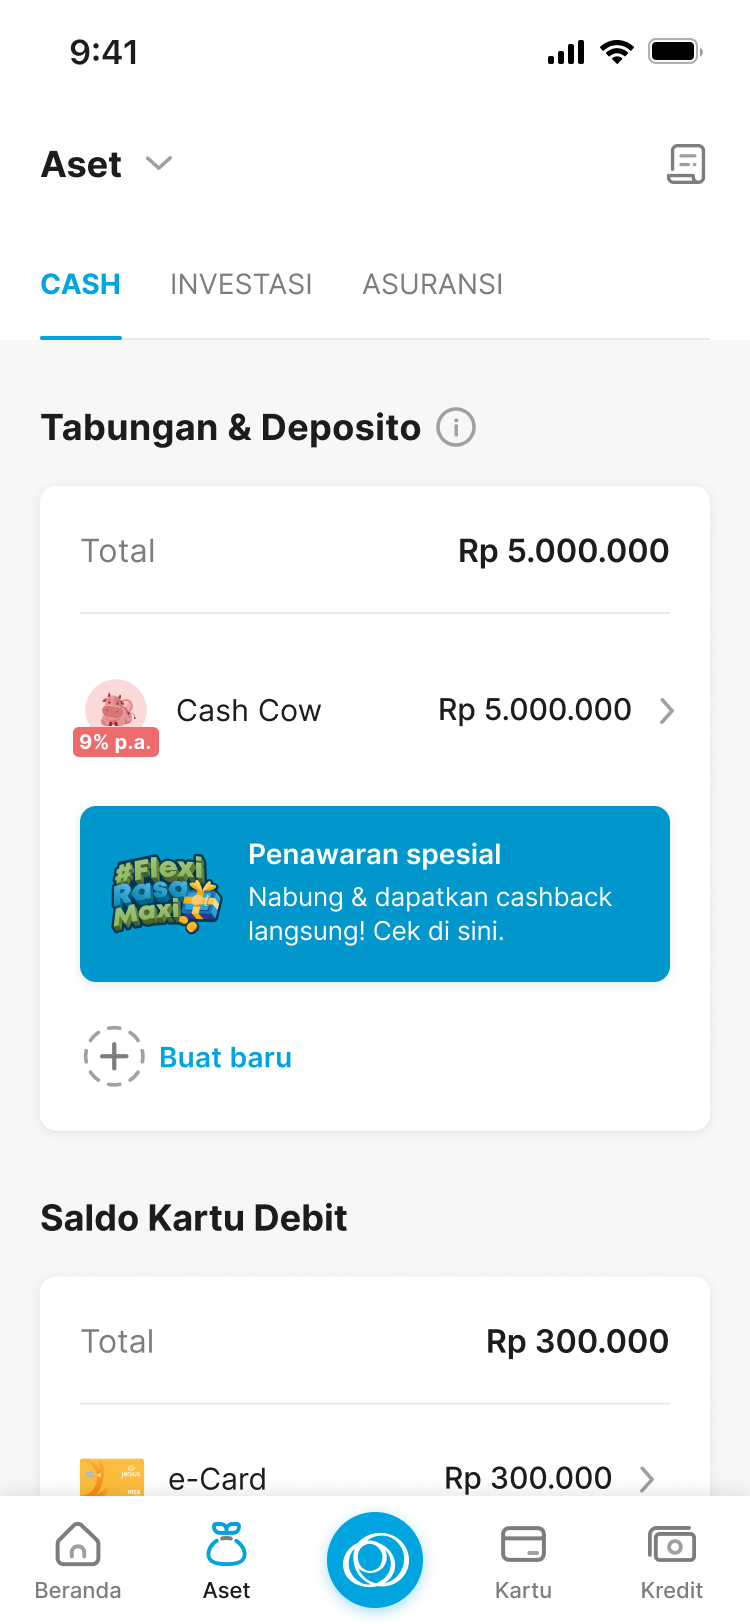Open the Kartu card icon
The image size is (750, 1624).
tap(523, 1544)
